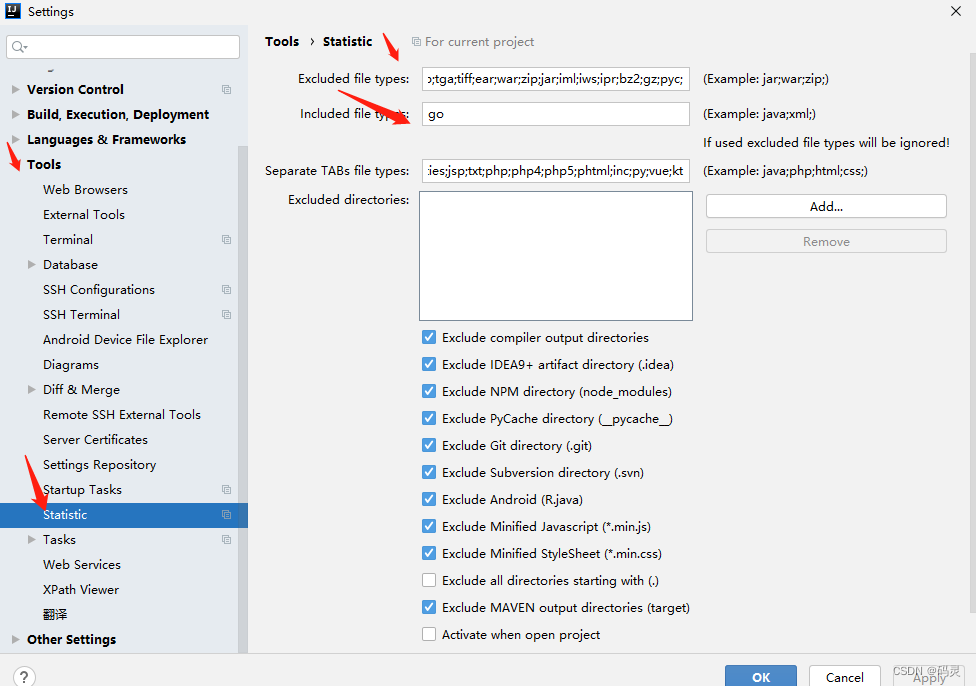This screenshot has height=686, width=976.
Task: Toggle Exclude IDEA9+ artifact directory (.idea)
Action: [429, 364]
